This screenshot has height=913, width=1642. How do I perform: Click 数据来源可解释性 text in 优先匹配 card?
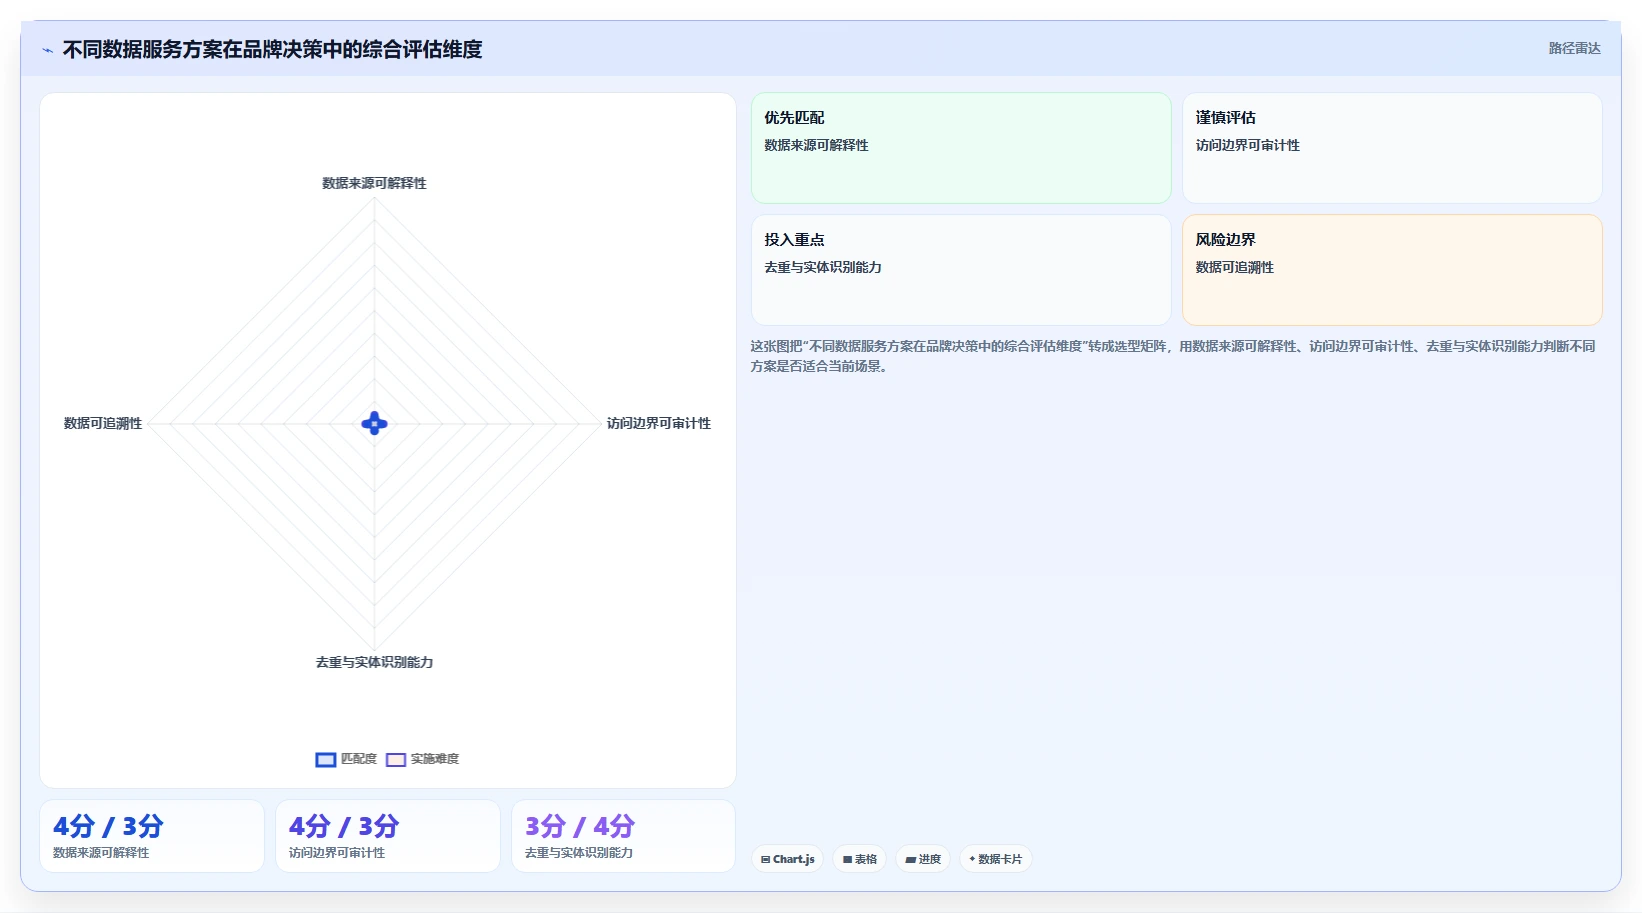tap(816, 145)
